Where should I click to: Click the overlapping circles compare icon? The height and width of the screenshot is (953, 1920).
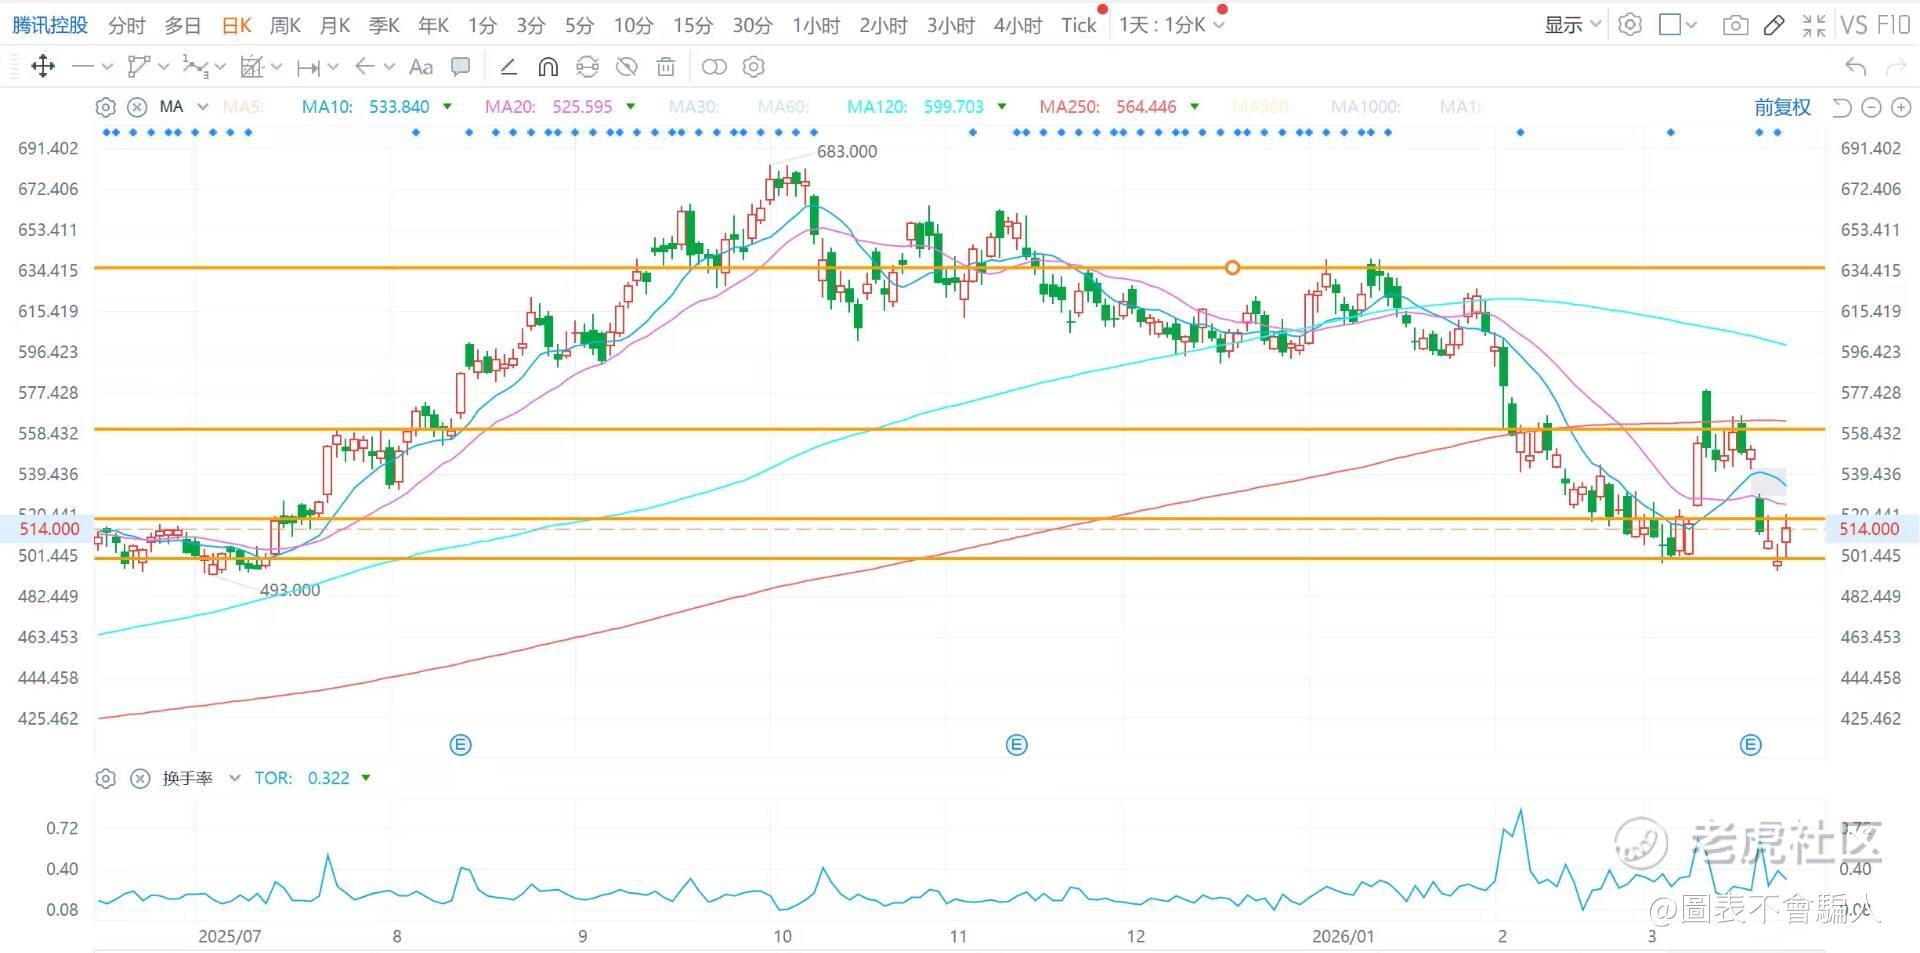tap(714, 67)
